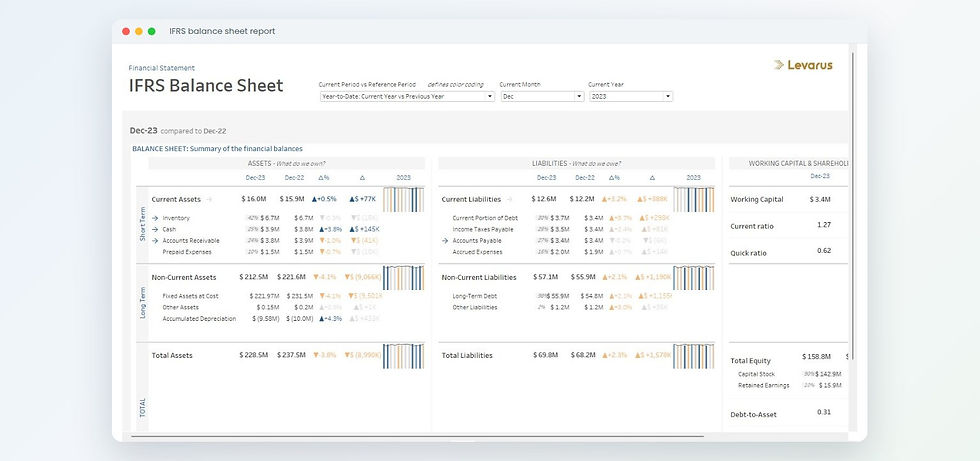Click the Retained Earnings row label
Screen dimensions: 980x461
tap(764, 385)
